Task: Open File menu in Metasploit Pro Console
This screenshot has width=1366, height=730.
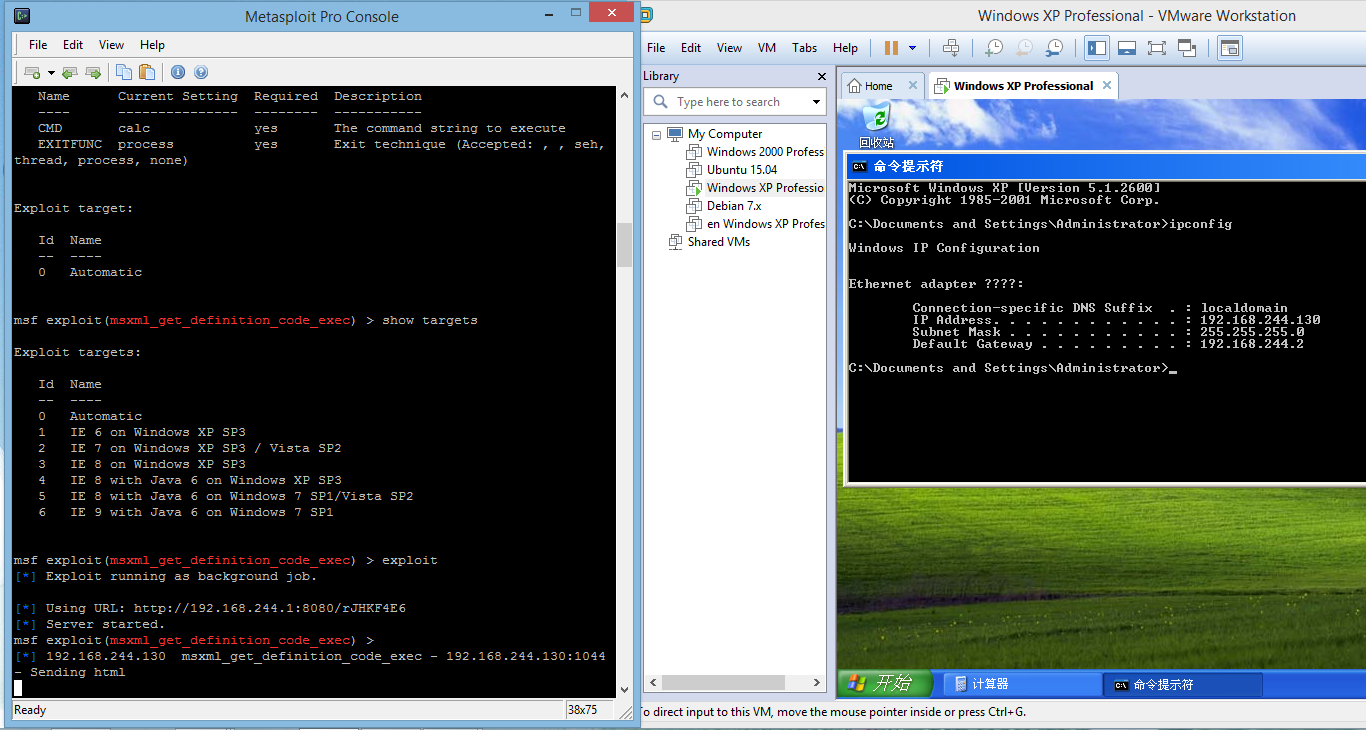Action: (x=38, y=45)
